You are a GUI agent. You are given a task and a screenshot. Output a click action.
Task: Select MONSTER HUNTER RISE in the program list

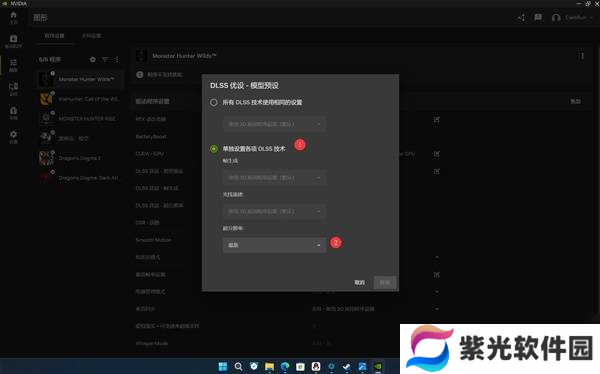point(80,119)
